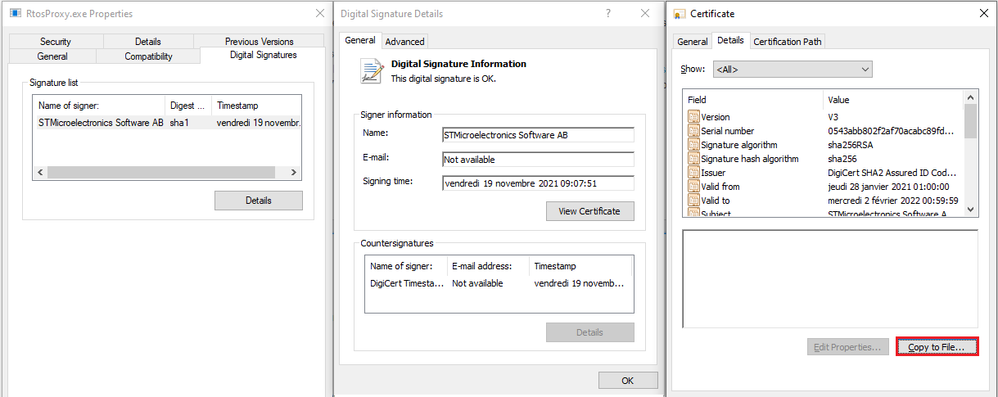Viewport: 998px width, 397px height.
Task: Click scroll up arrow in Certificate field list
Action: (971, 97)
